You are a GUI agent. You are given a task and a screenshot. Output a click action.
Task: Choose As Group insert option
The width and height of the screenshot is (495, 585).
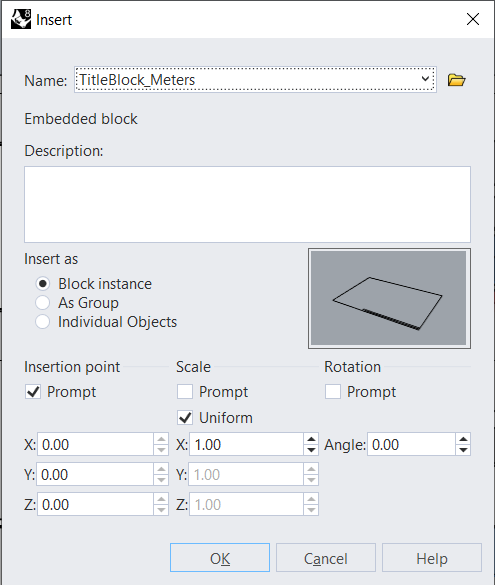(43, 303)
